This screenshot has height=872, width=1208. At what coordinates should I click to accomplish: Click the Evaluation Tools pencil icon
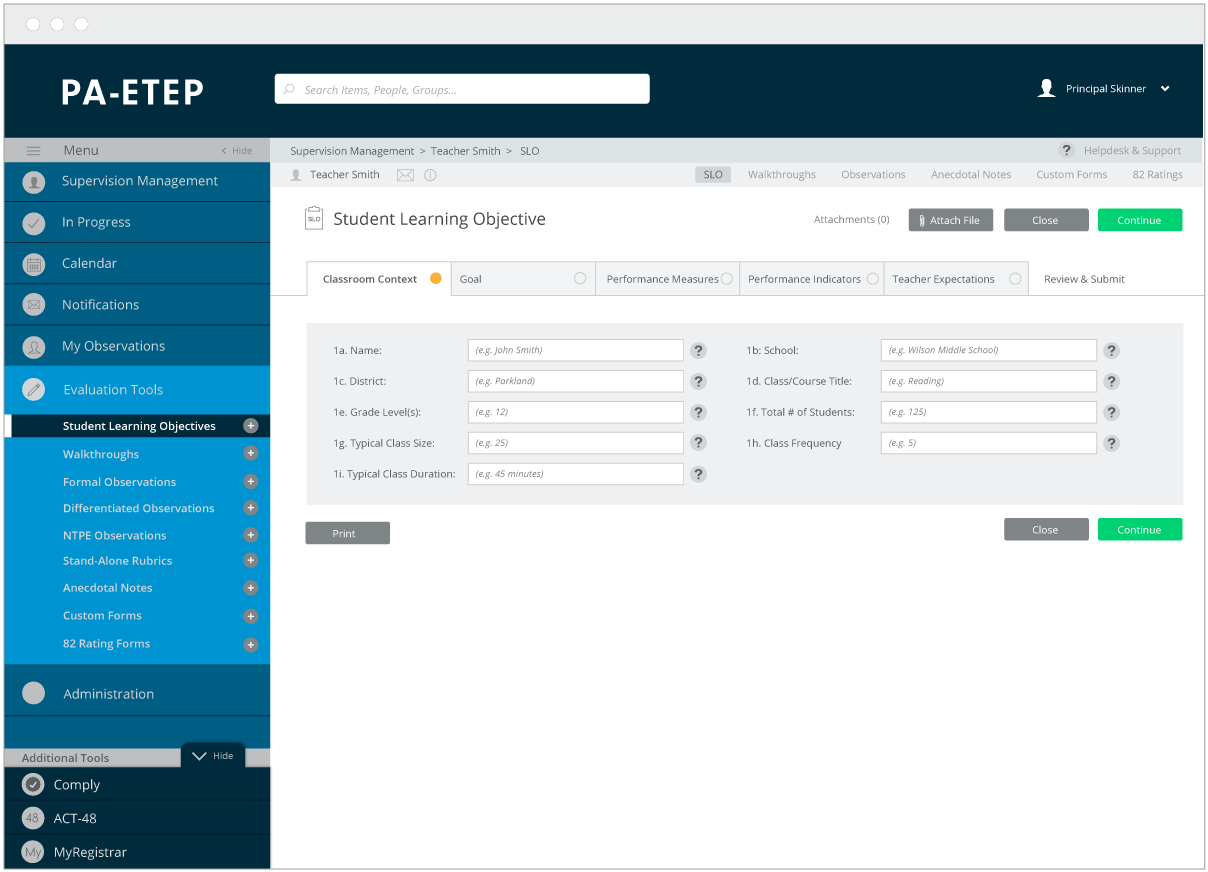click(x=34, y=390)
